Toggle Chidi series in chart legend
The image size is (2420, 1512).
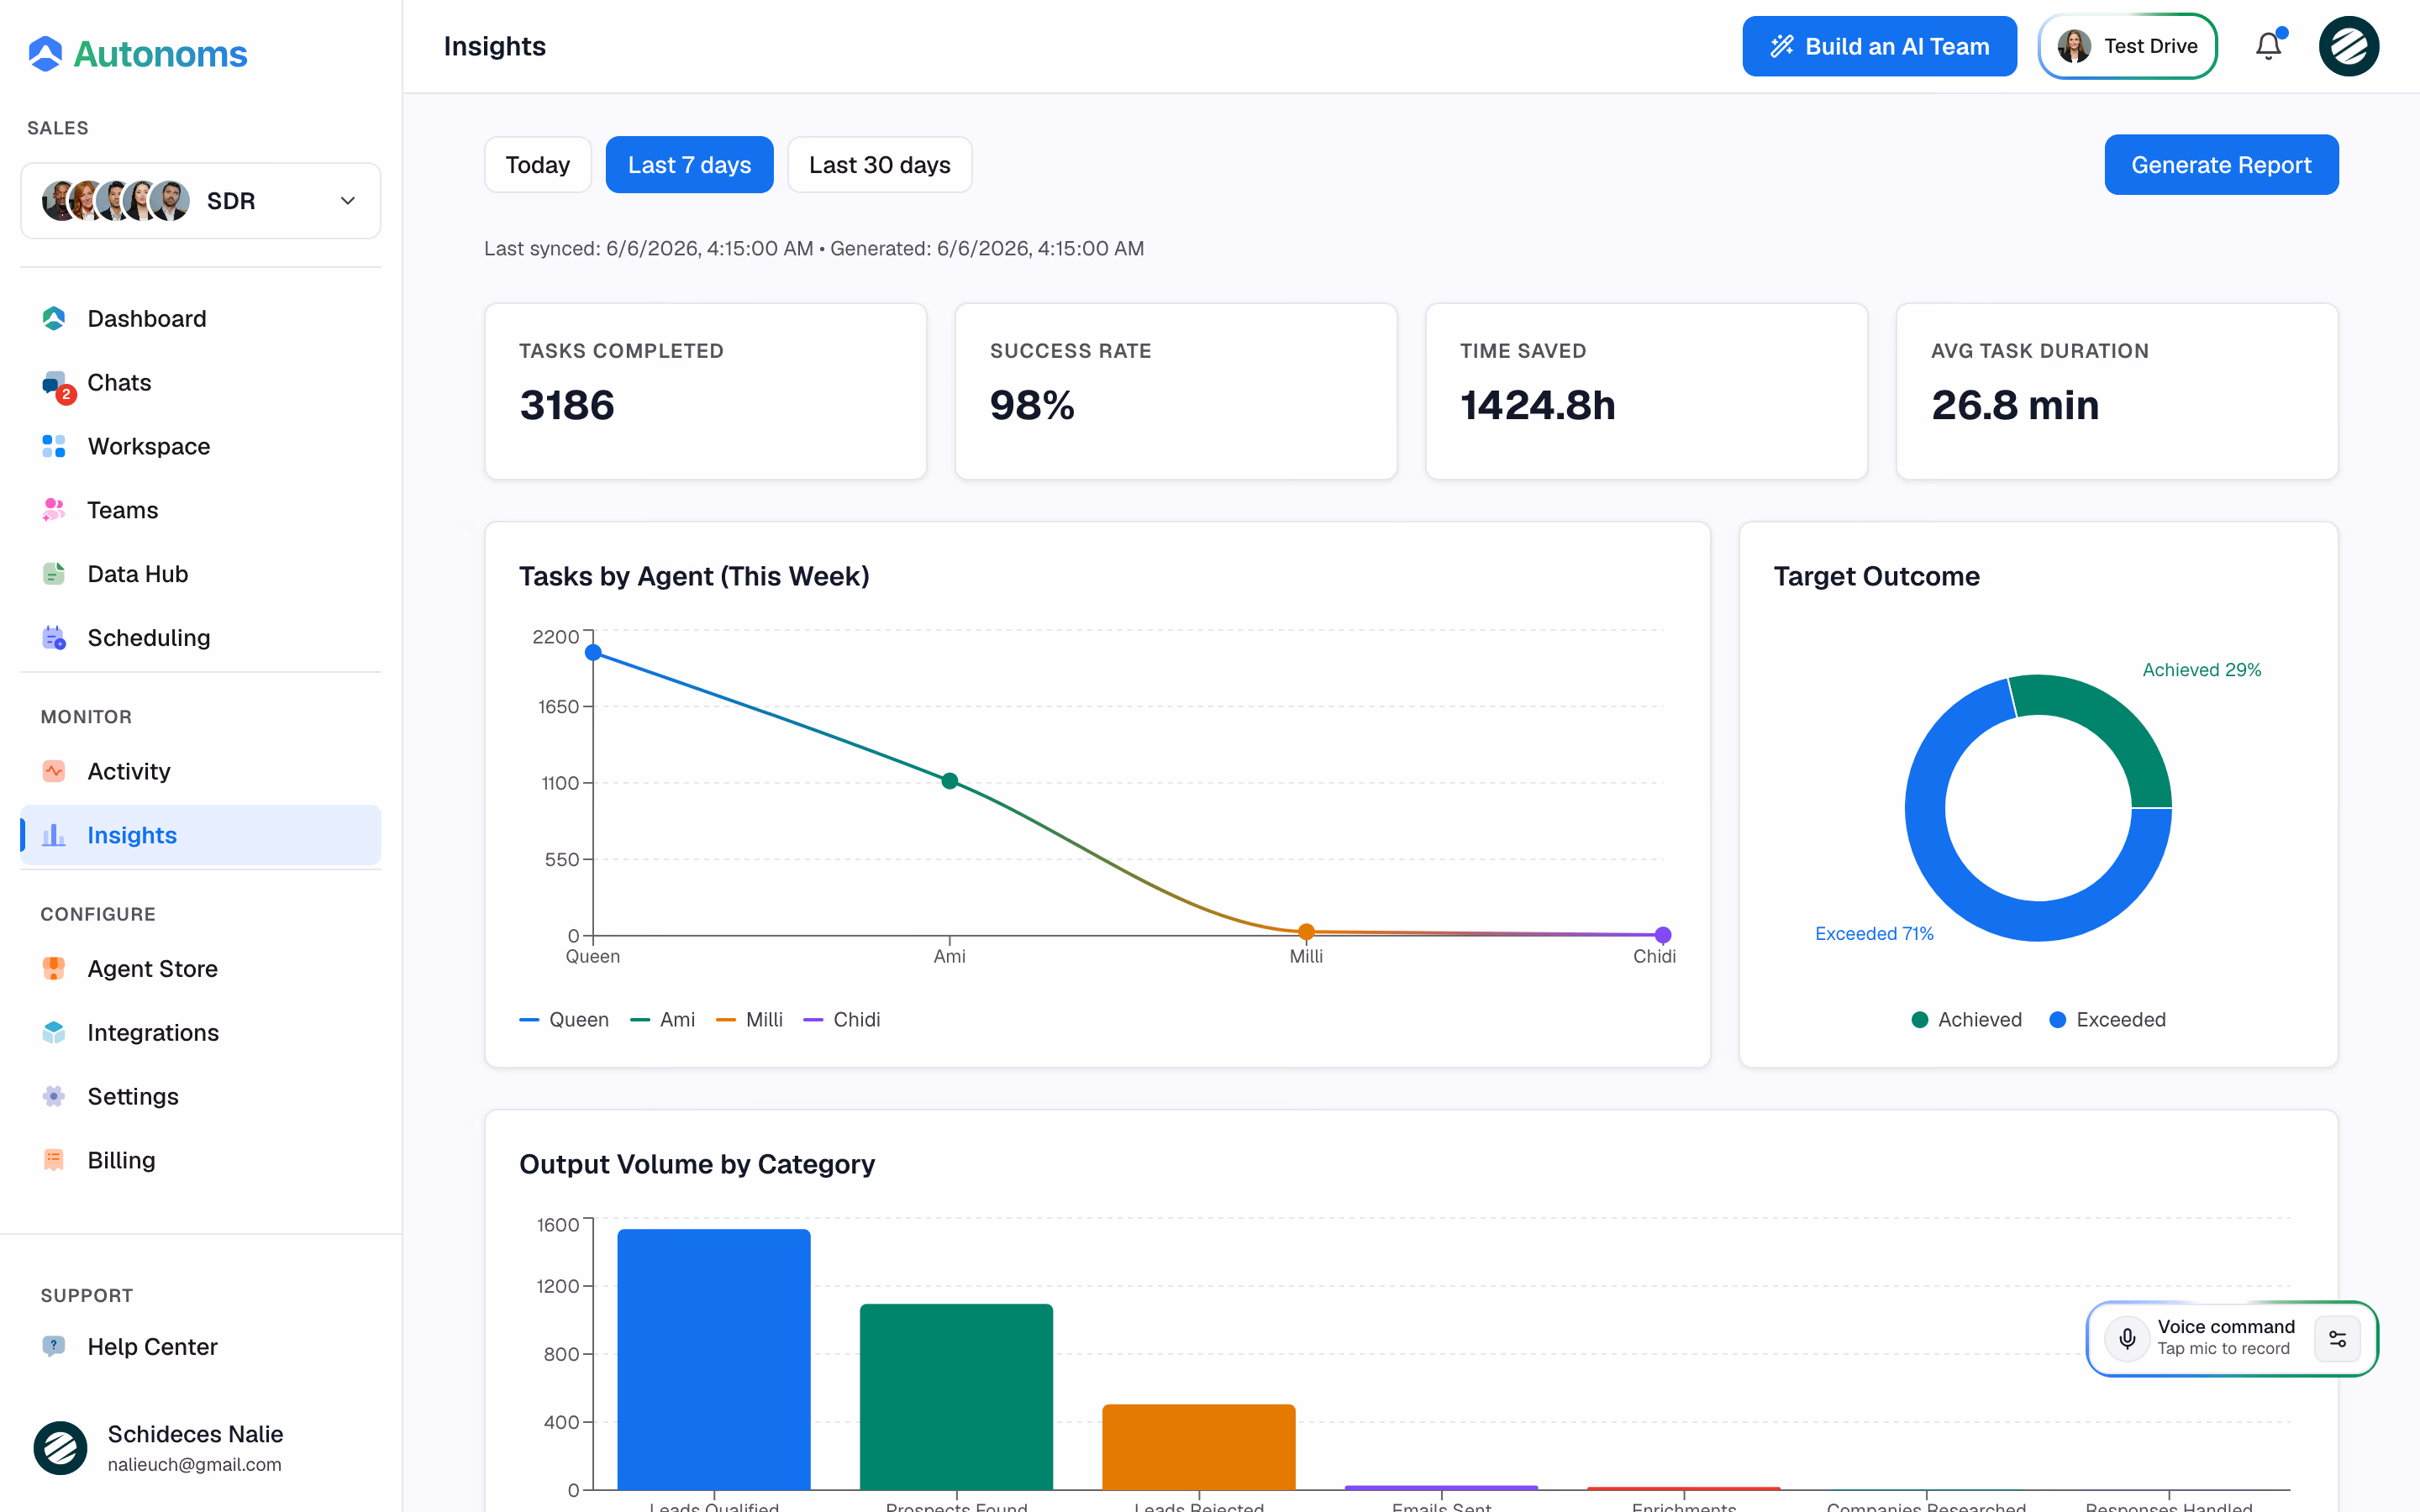click(842, 1020)
